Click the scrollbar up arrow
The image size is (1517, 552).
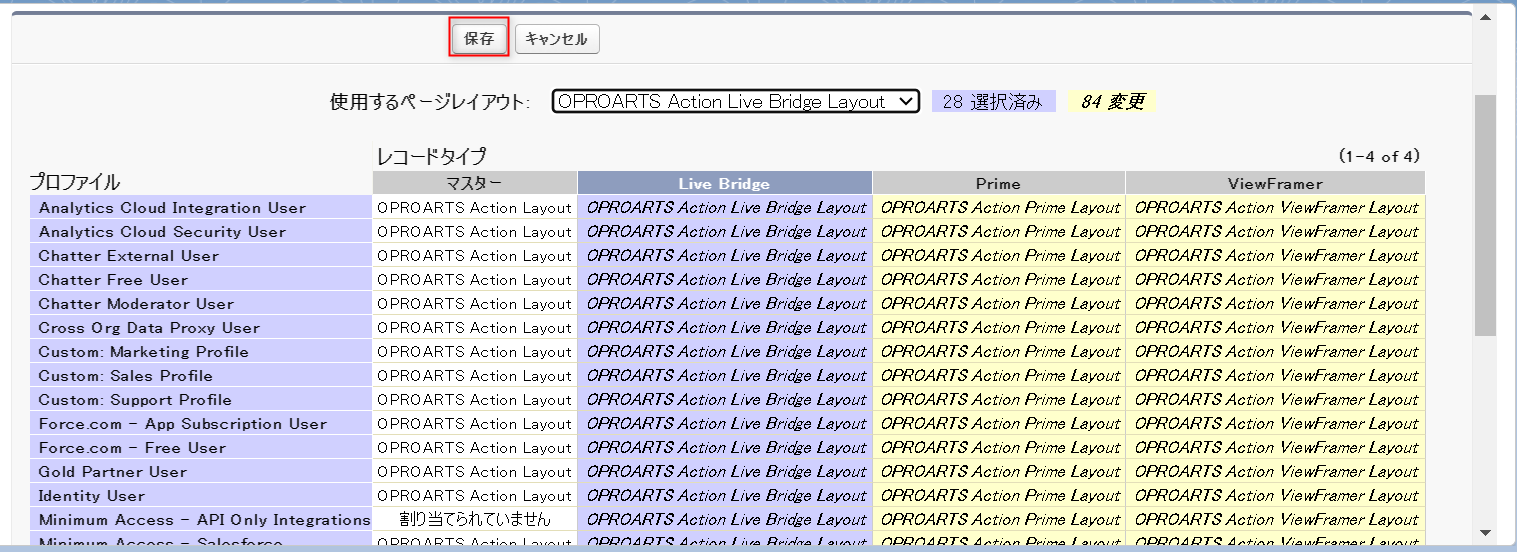point(1486,17)
